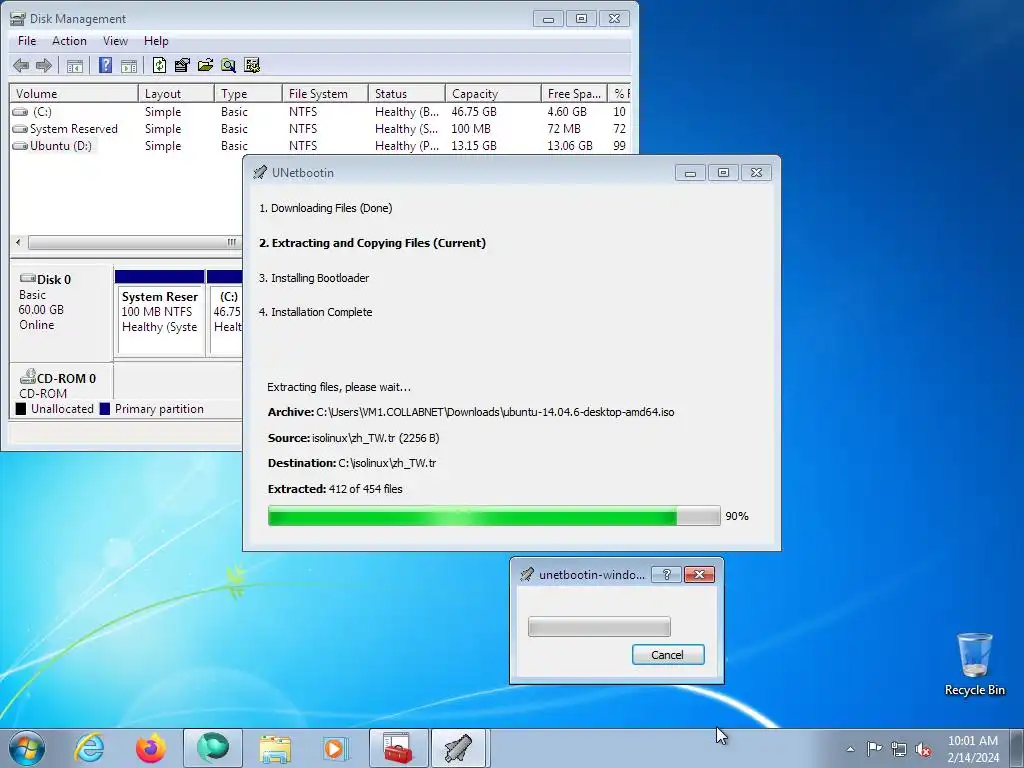Click the 'Installation Complete' step text
1024x768 pixels.
315,312
